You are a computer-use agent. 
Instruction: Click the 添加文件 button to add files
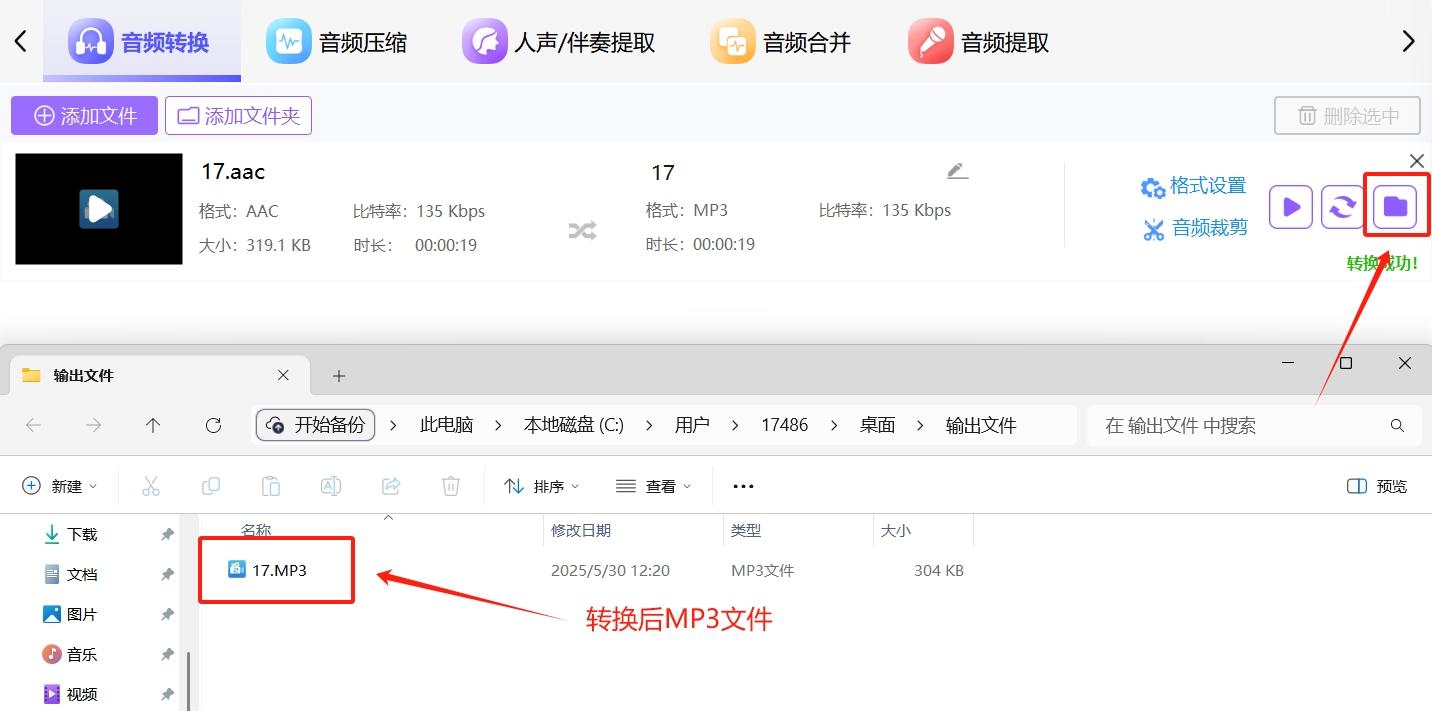84,115
